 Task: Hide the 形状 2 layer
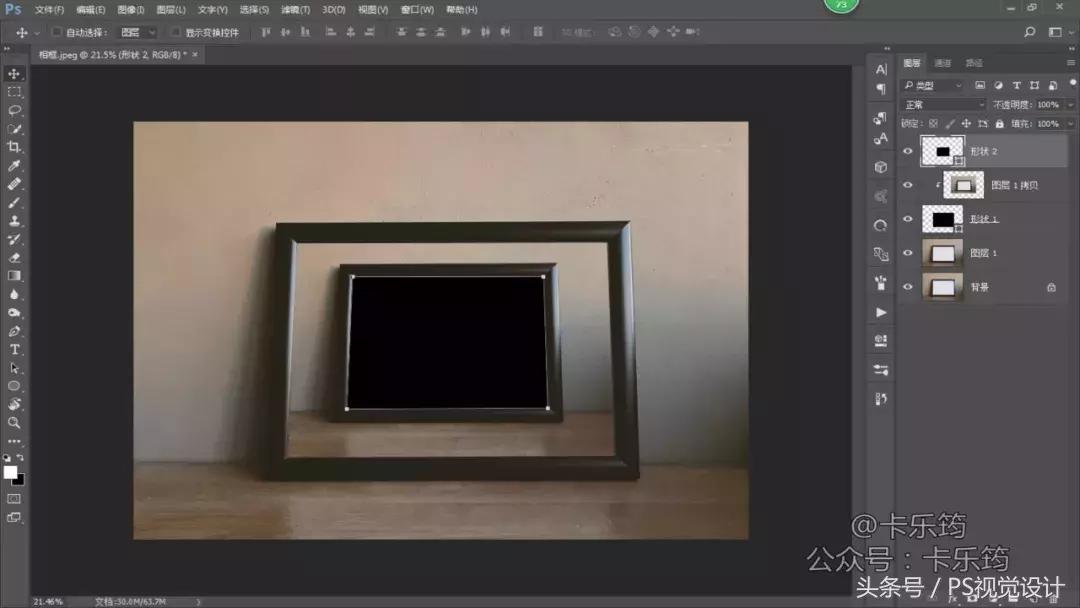pyautogui.click(x=908, y=151)
